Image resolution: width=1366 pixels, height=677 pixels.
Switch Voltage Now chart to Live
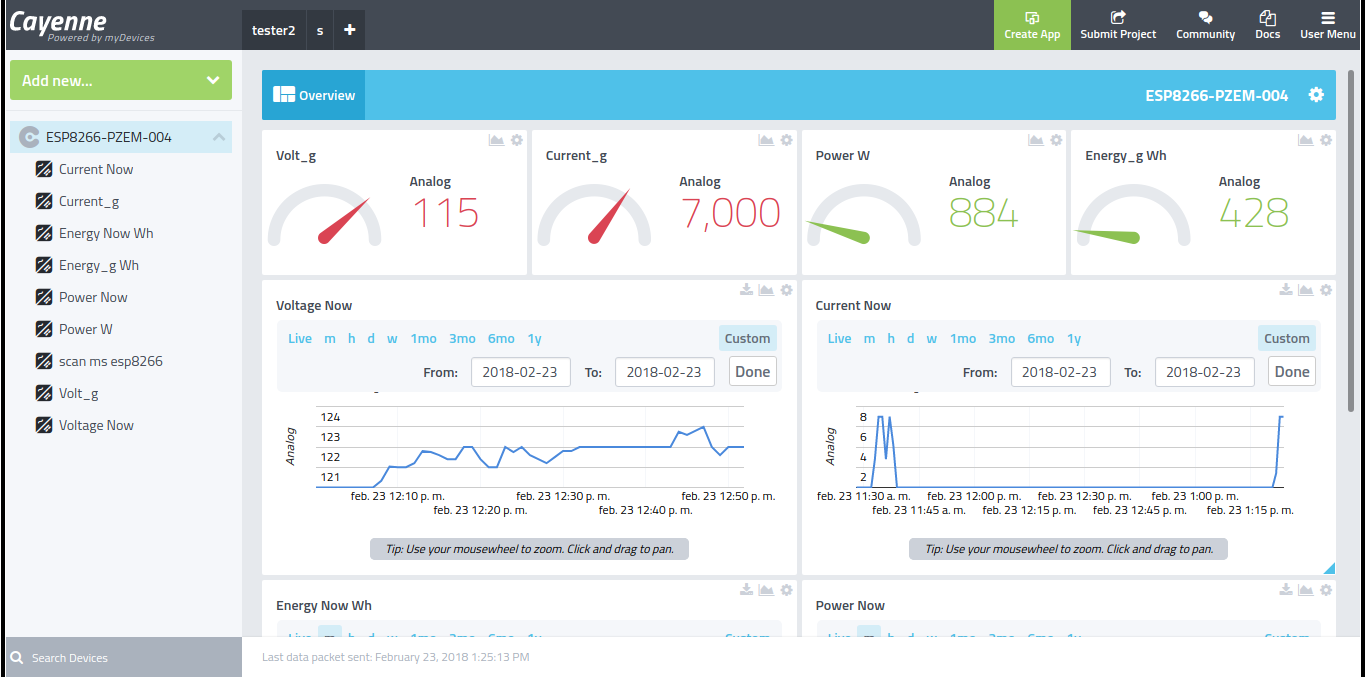(300, 338)
